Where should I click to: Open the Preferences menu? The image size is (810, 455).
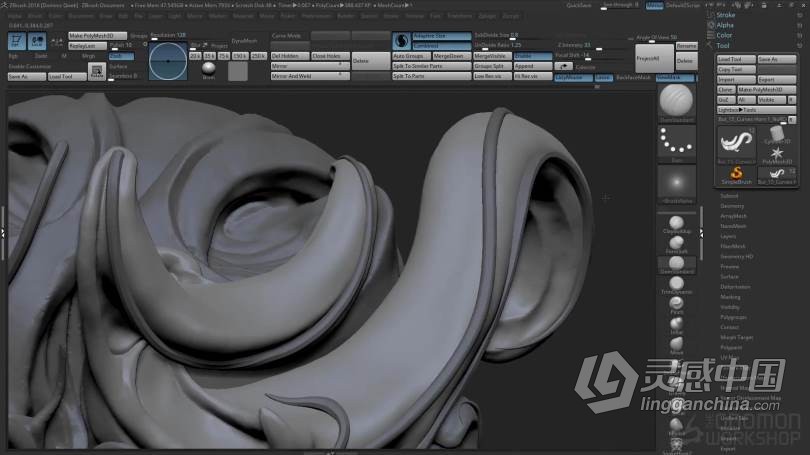point(316,16)
